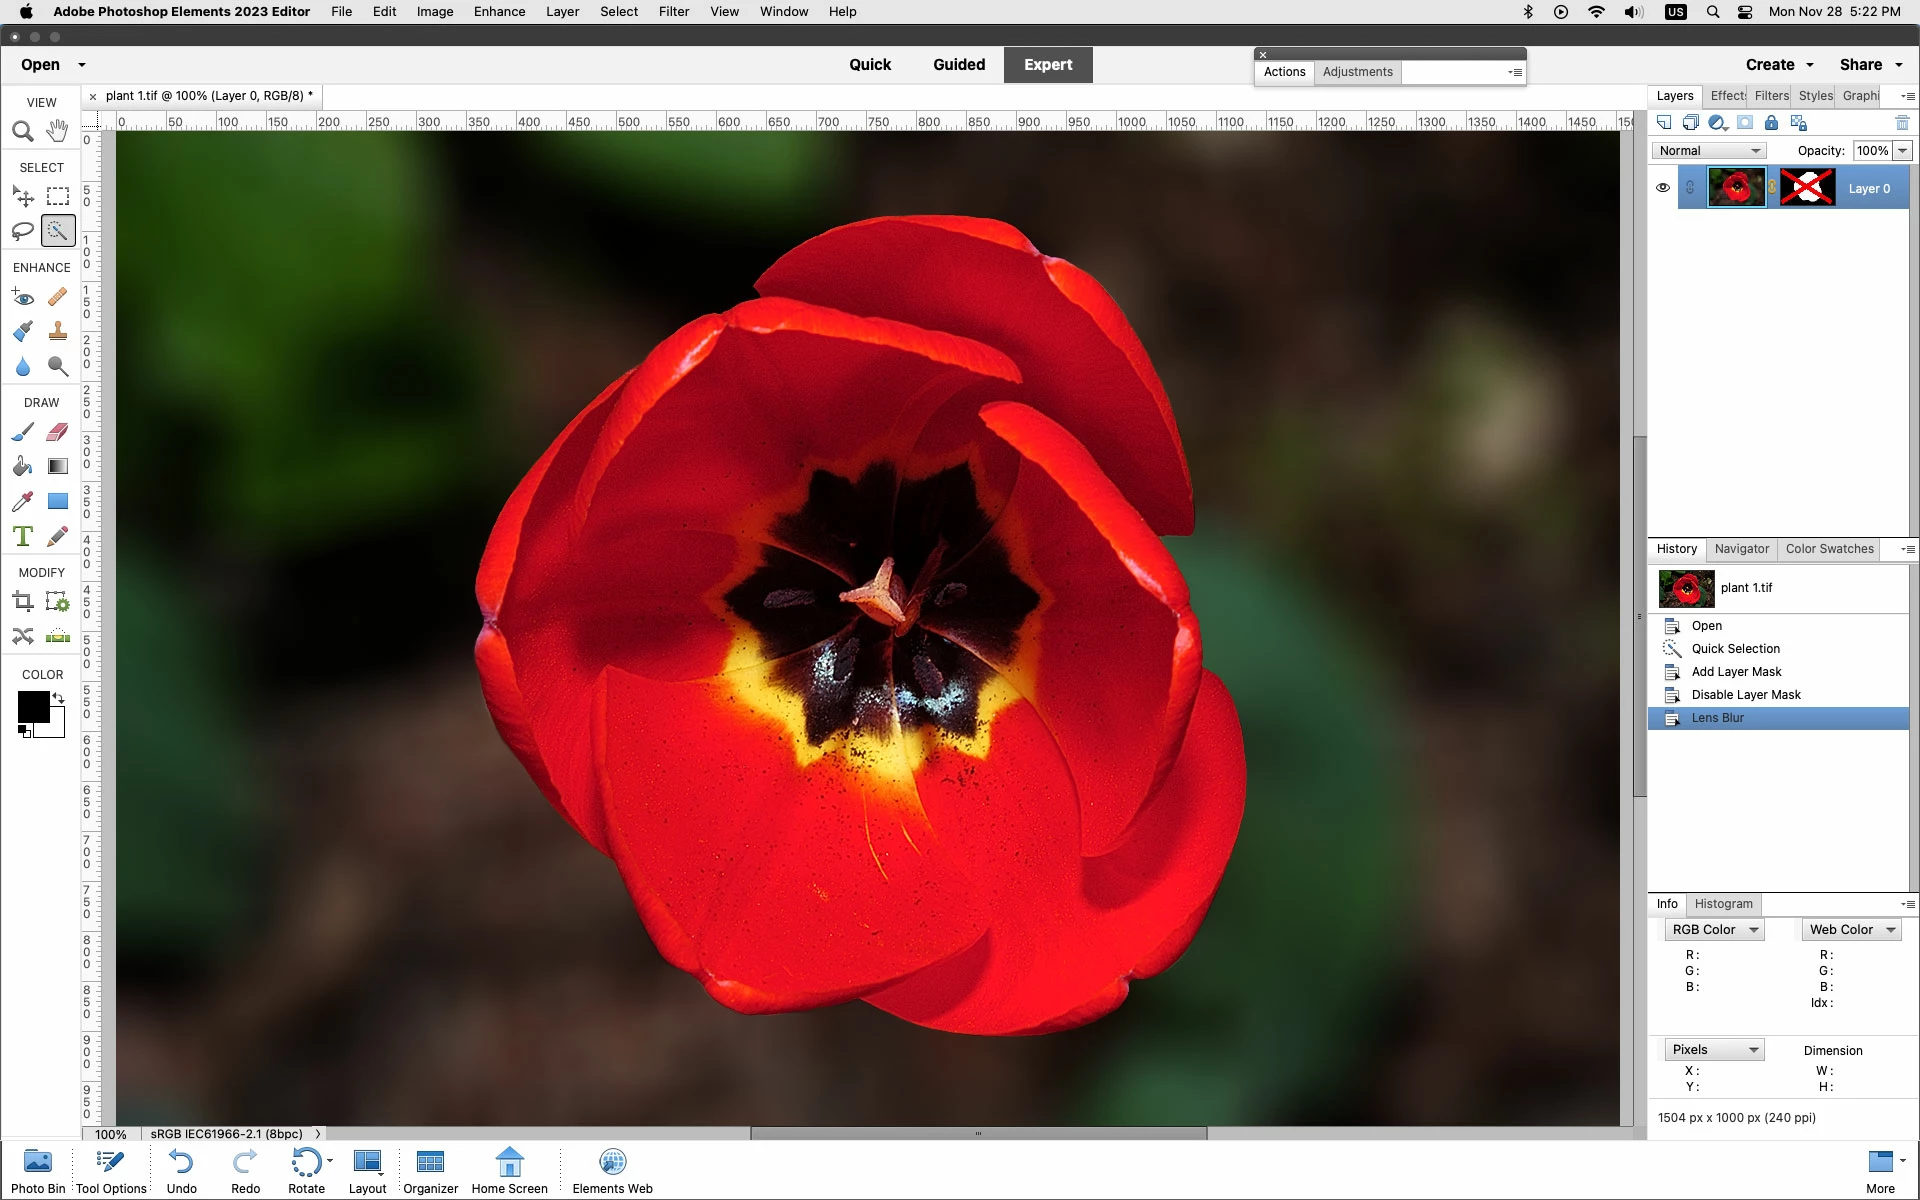The height and width of the screenshot is (1200, 1920).
Task: Open the RGB Color mode dropdown
Action: pos(1714,930)
